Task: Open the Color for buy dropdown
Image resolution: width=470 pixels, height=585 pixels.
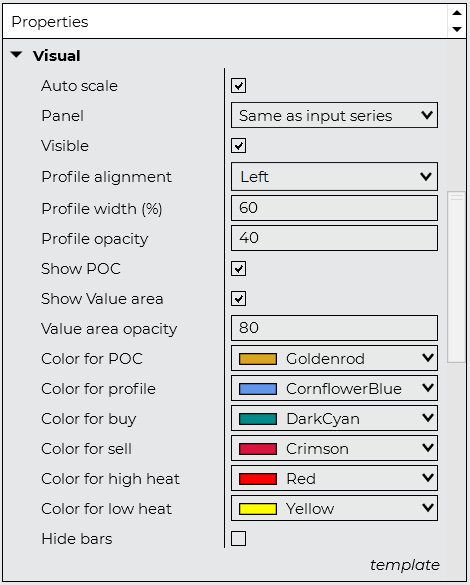Action: (x=334, y=418)
